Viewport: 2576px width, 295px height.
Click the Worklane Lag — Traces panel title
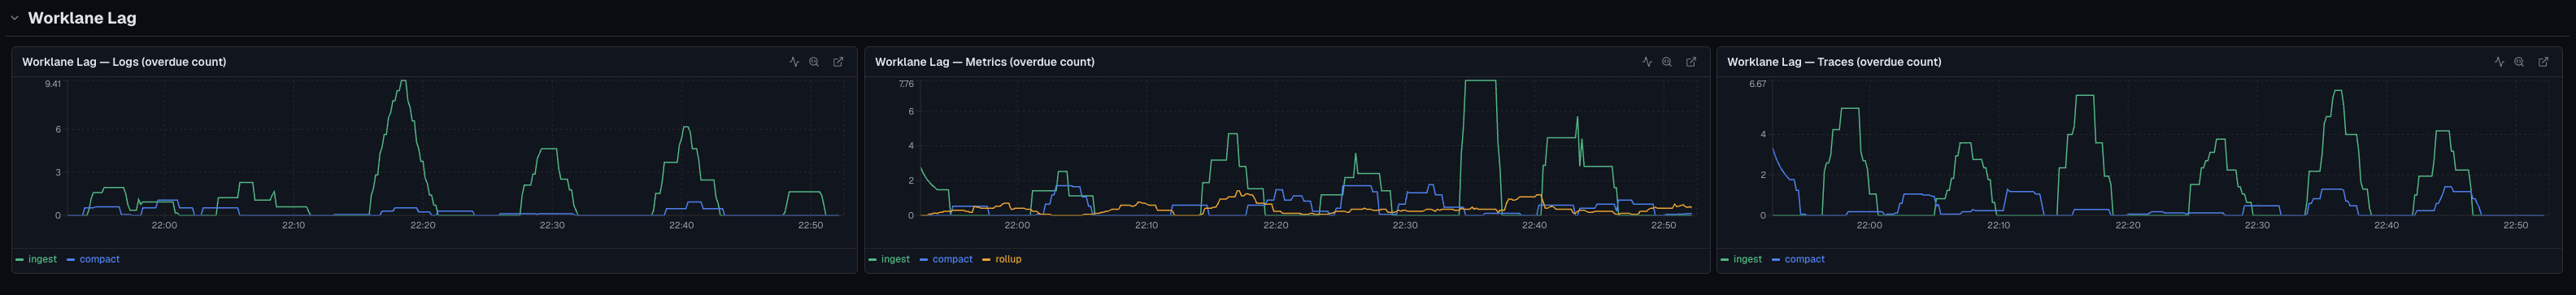(x=1834, y=62)
